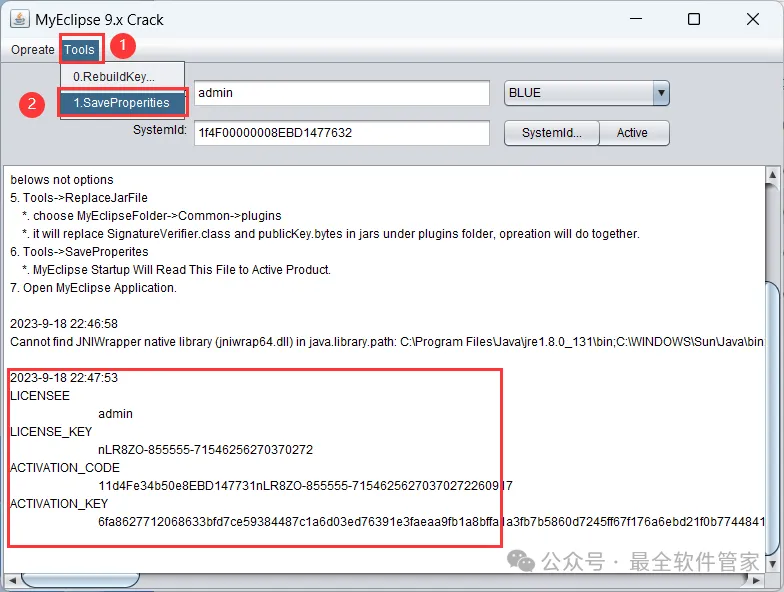The width and height of the screenshot is (784, 592).
Task: Click horizontal scrollbar left arrow
Action: (12, 580)
